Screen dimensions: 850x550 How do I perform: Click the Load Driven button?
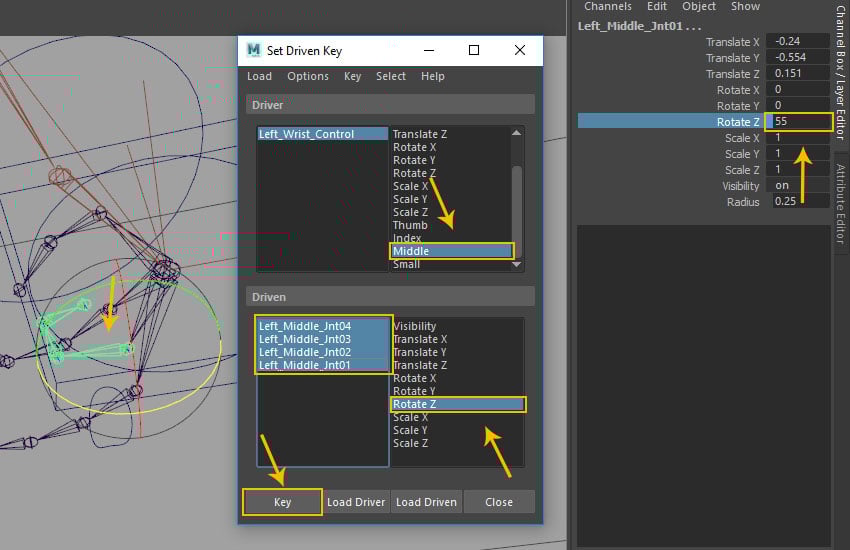(427, 502)
